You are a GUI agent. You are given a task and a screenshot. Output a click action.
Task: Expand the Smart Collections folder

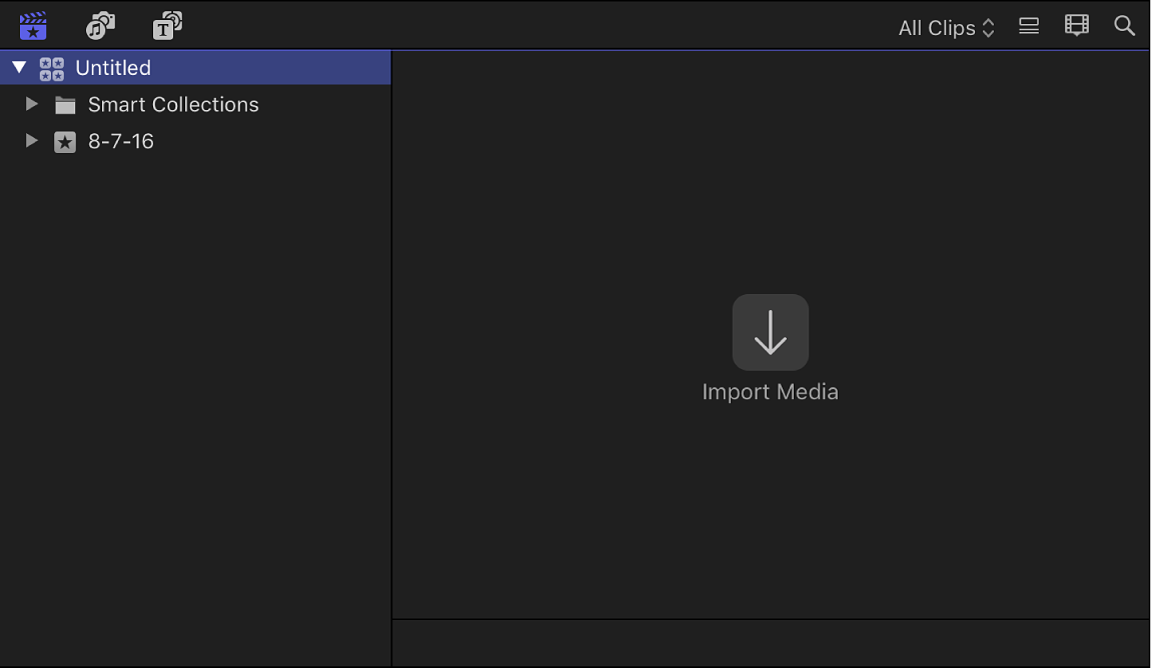click(x=32, y=104)
